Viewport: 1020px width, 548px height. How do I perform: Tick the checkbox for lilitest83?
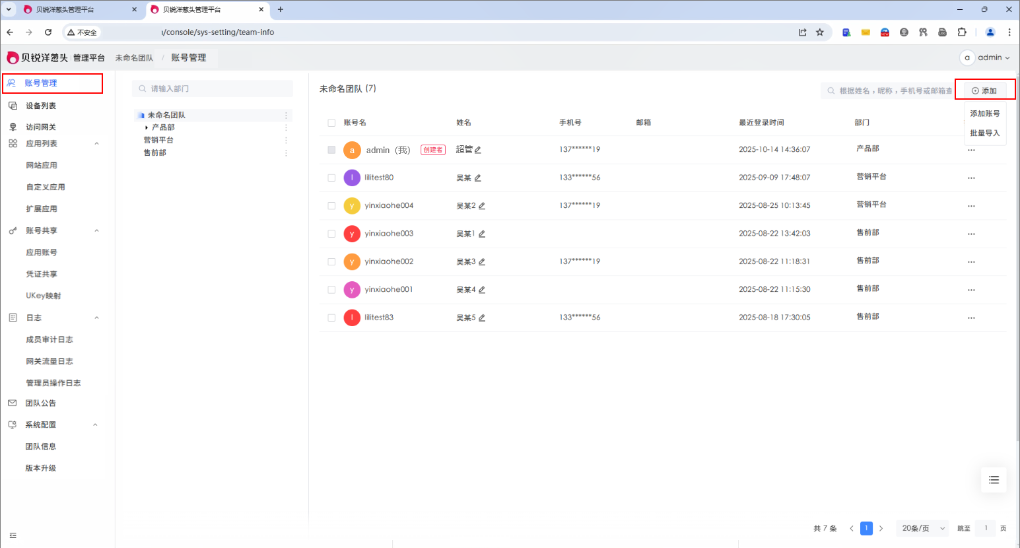(x=332, y=318)
